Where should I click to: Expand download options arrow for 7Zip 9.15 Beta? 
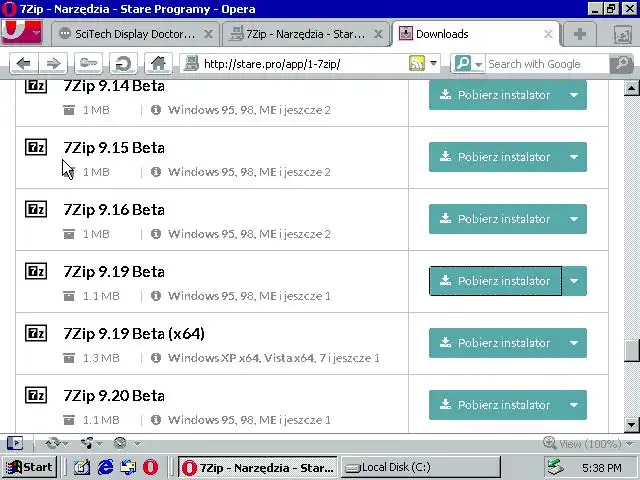coord(574,157)
